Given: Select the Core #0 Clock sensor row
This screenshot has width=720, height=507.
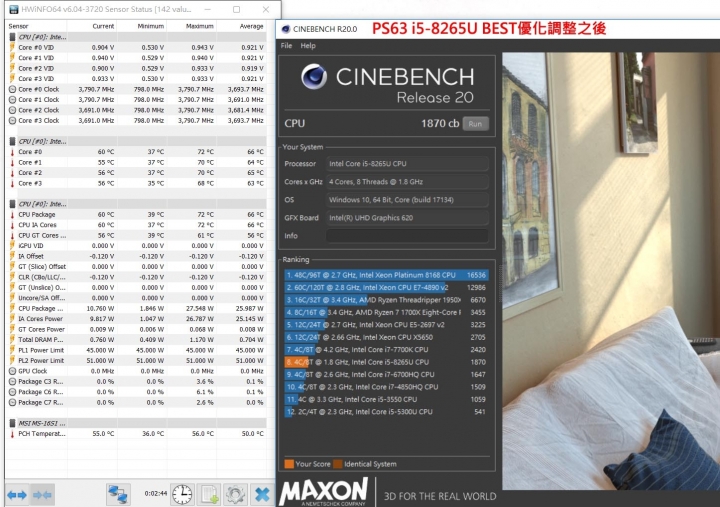Looking at the screenshot, I should (x=137, y=89).
